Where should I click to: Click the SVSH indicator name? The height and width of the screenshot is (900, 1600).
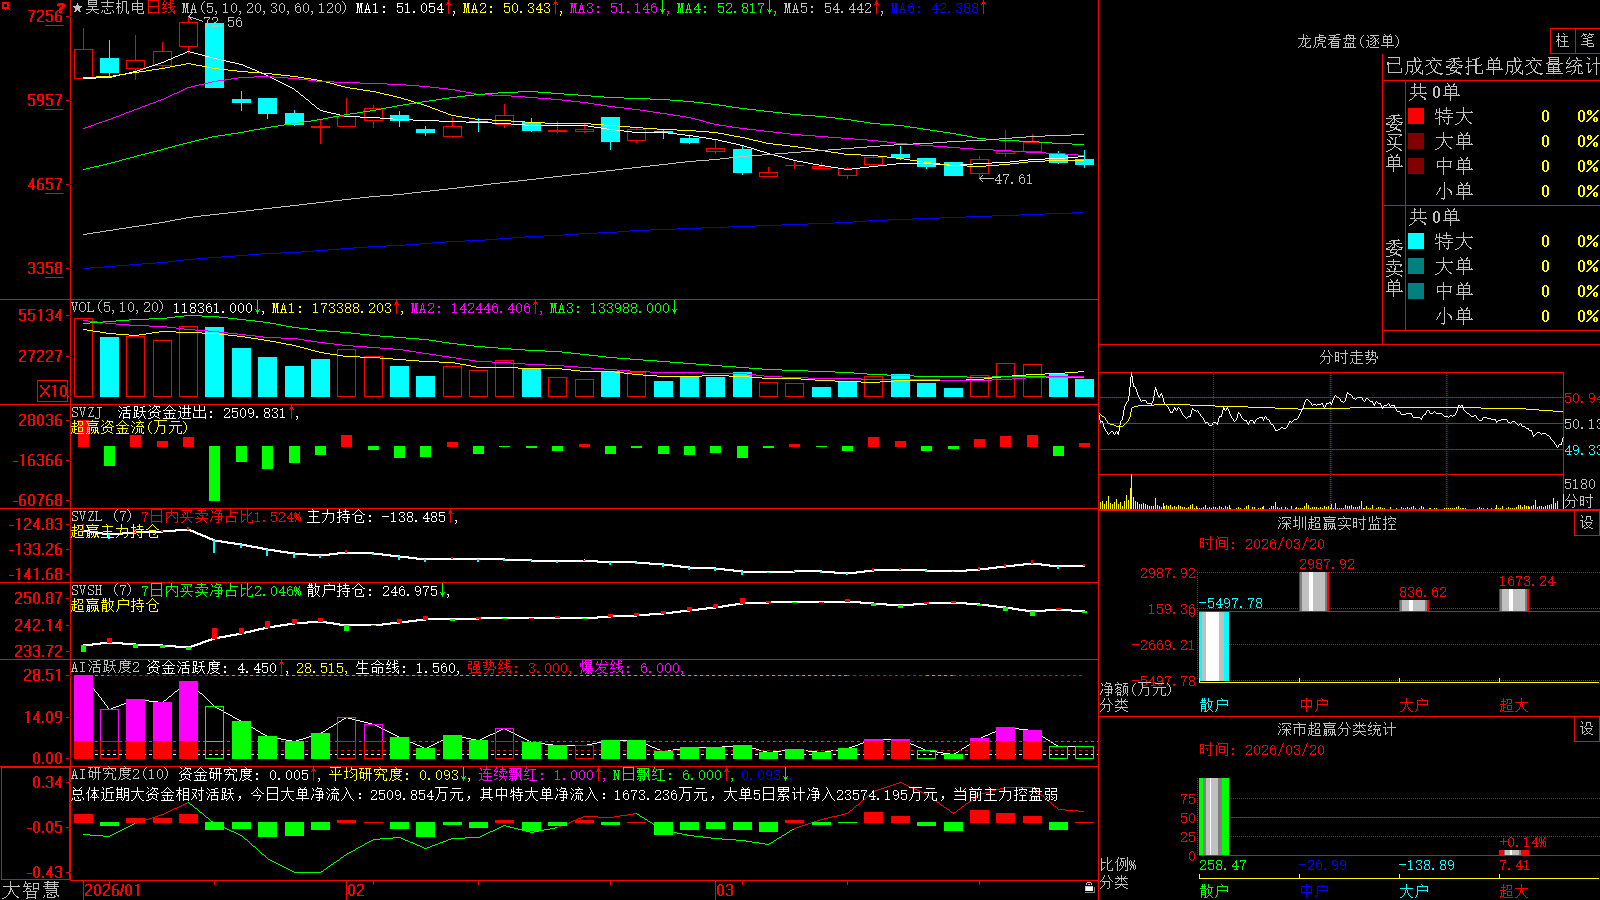(87, 591)
